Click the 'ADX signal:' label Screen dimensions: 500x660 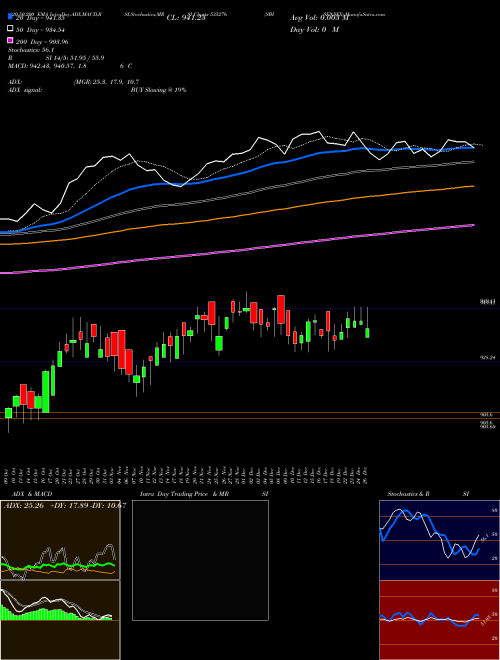[x=24, y=90]
